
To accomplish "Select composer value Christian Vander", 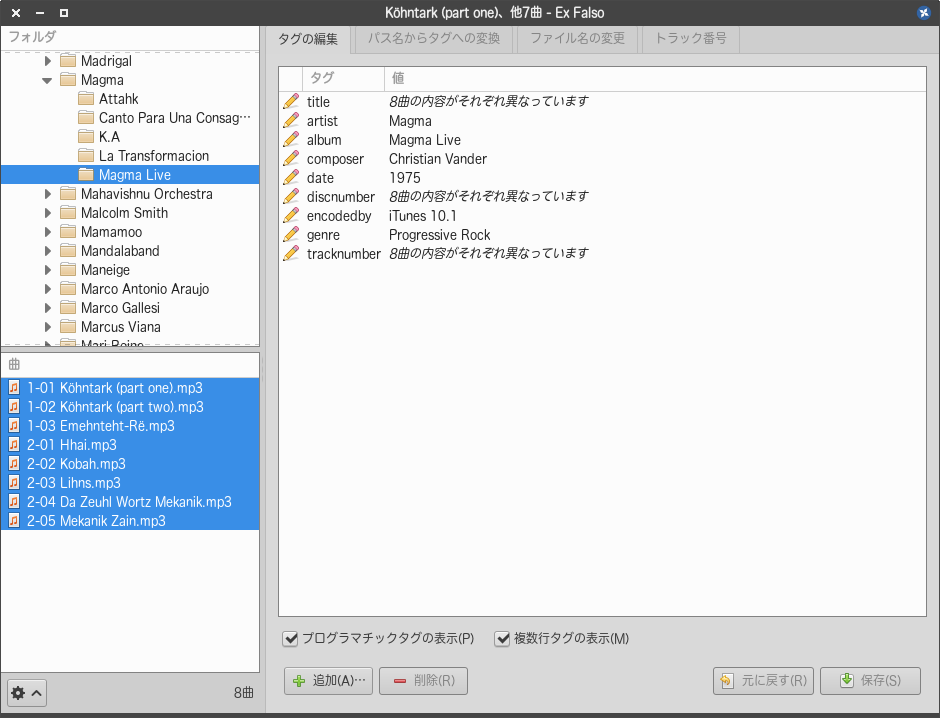I will 438,159.
